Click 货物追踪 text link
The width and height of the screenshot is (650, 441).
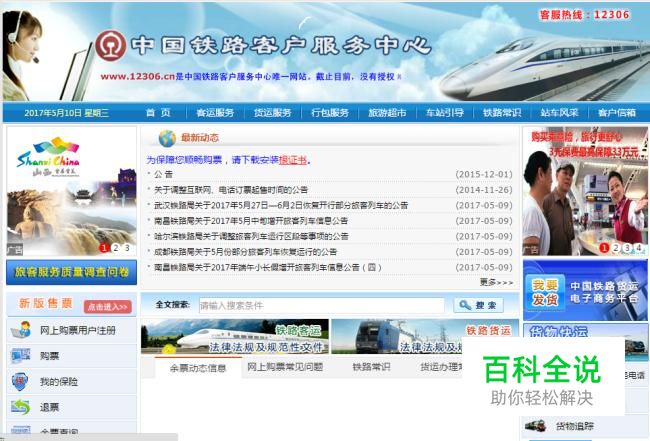coord(575,426)
